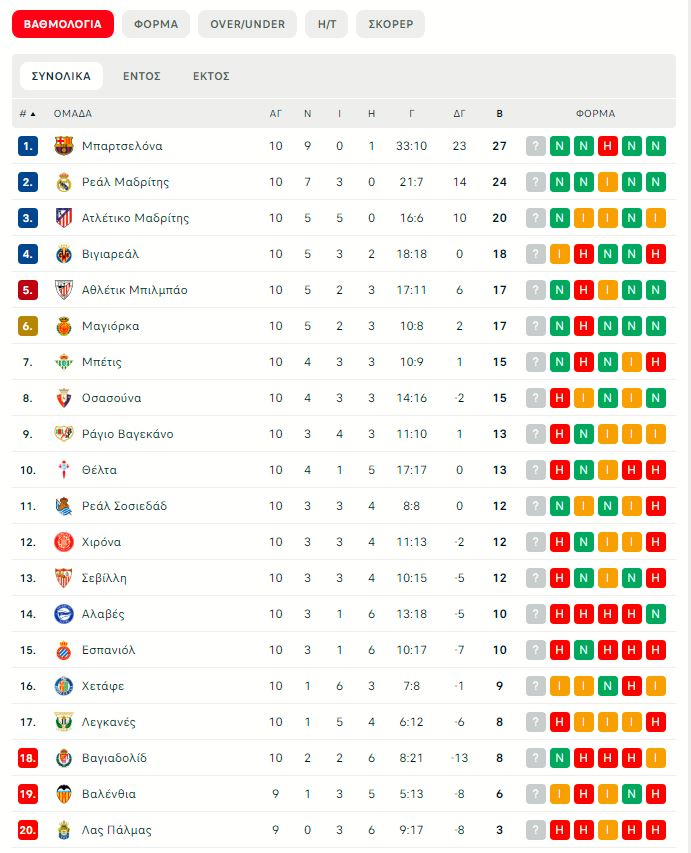Click the Valencia bat crest icon
The height and width of the screenshot is (853, 691).
(64, 794)
